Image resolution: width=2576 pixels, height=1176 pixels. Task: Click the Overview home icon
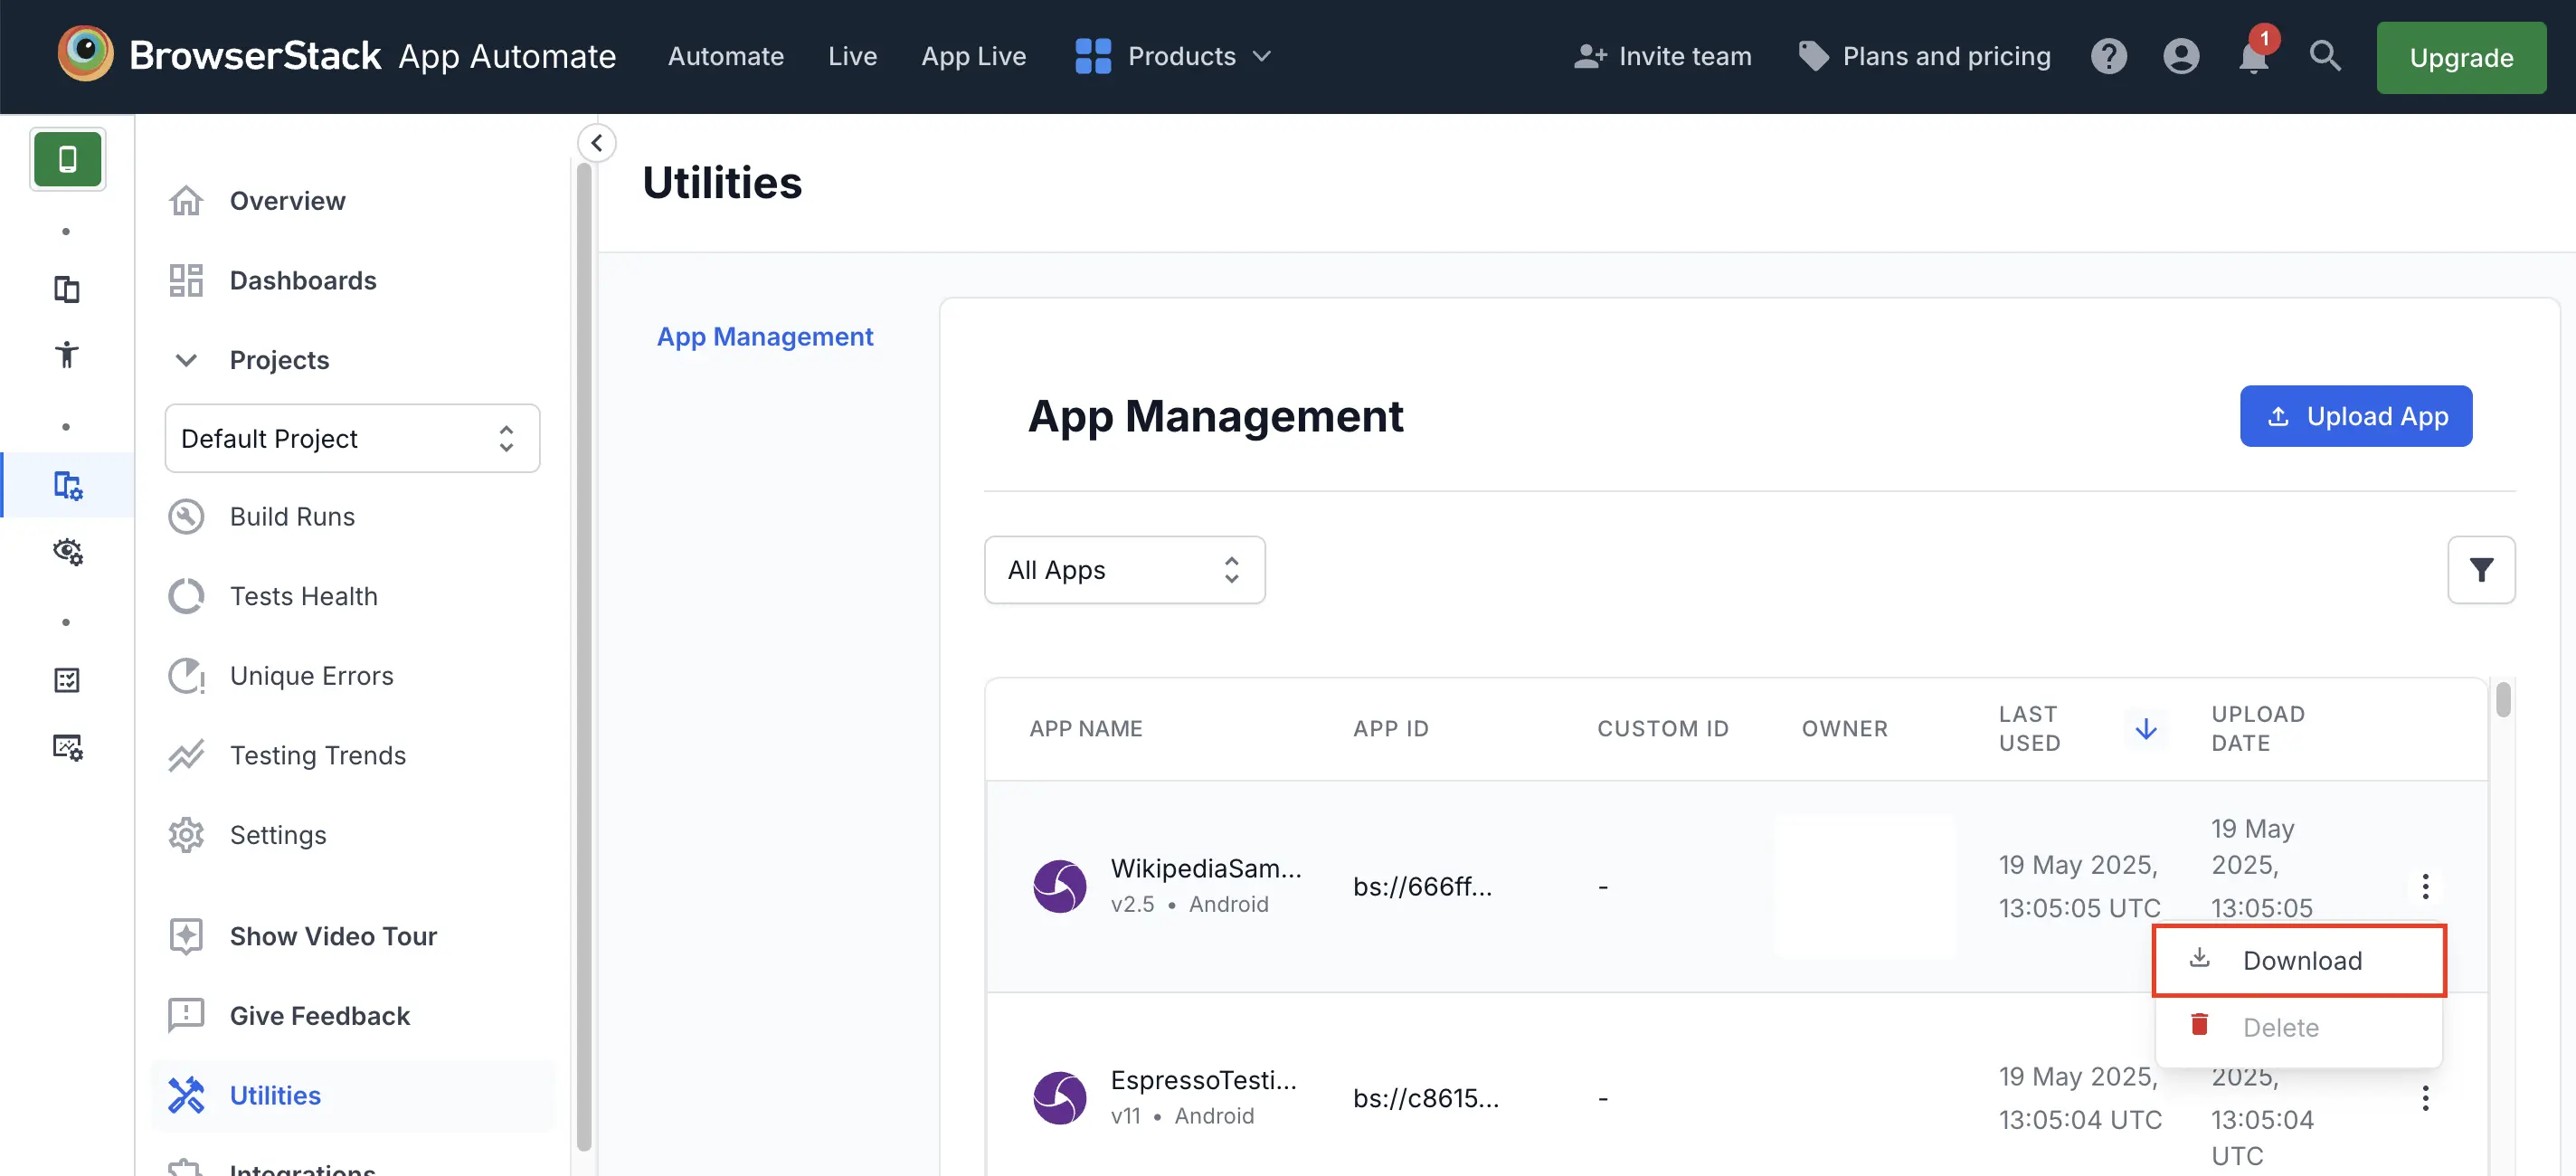[186, 201]
